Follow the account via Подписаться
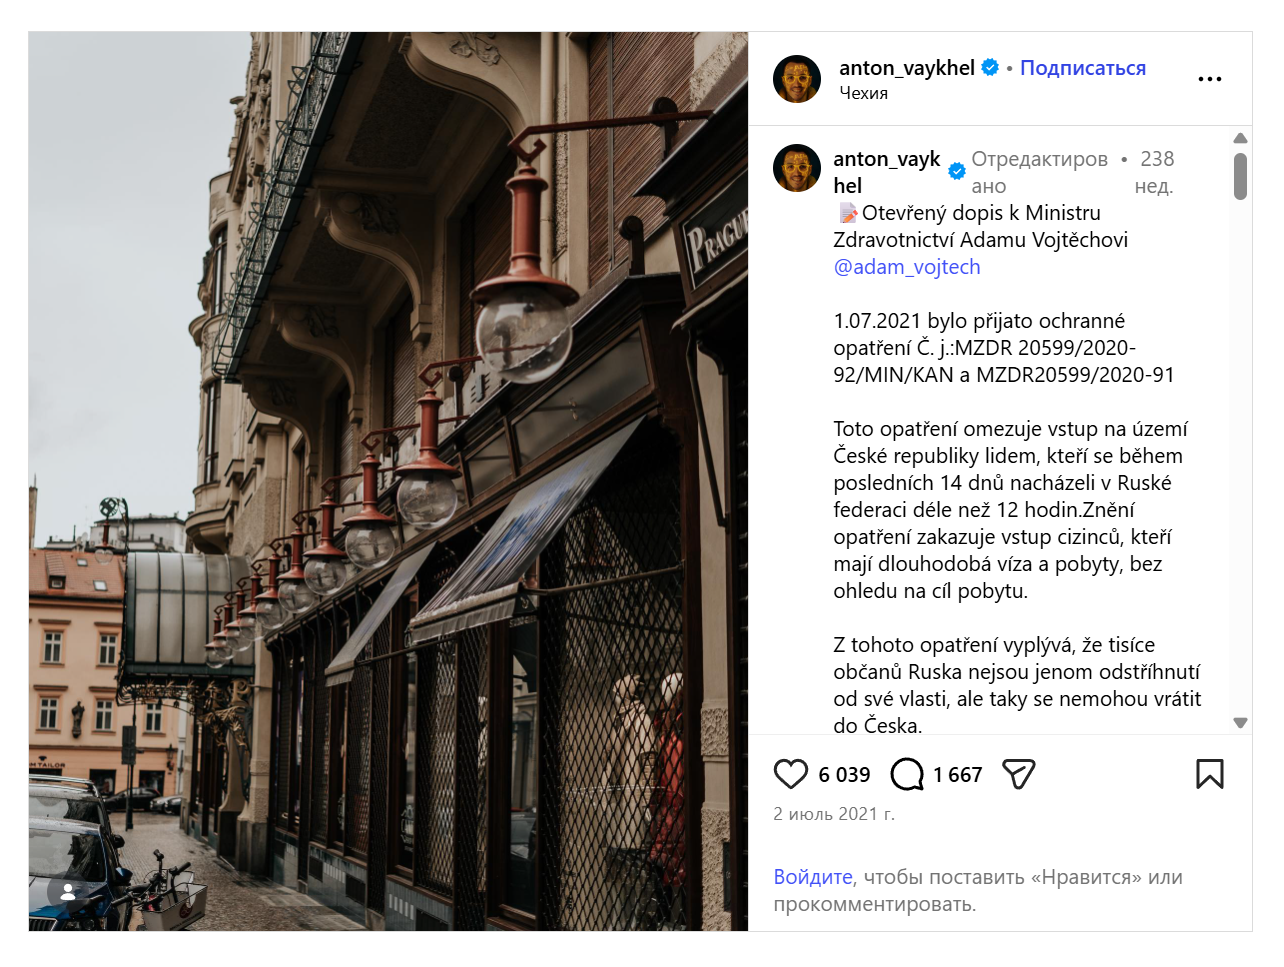 pyautogui.click(x=1083, y=68)
